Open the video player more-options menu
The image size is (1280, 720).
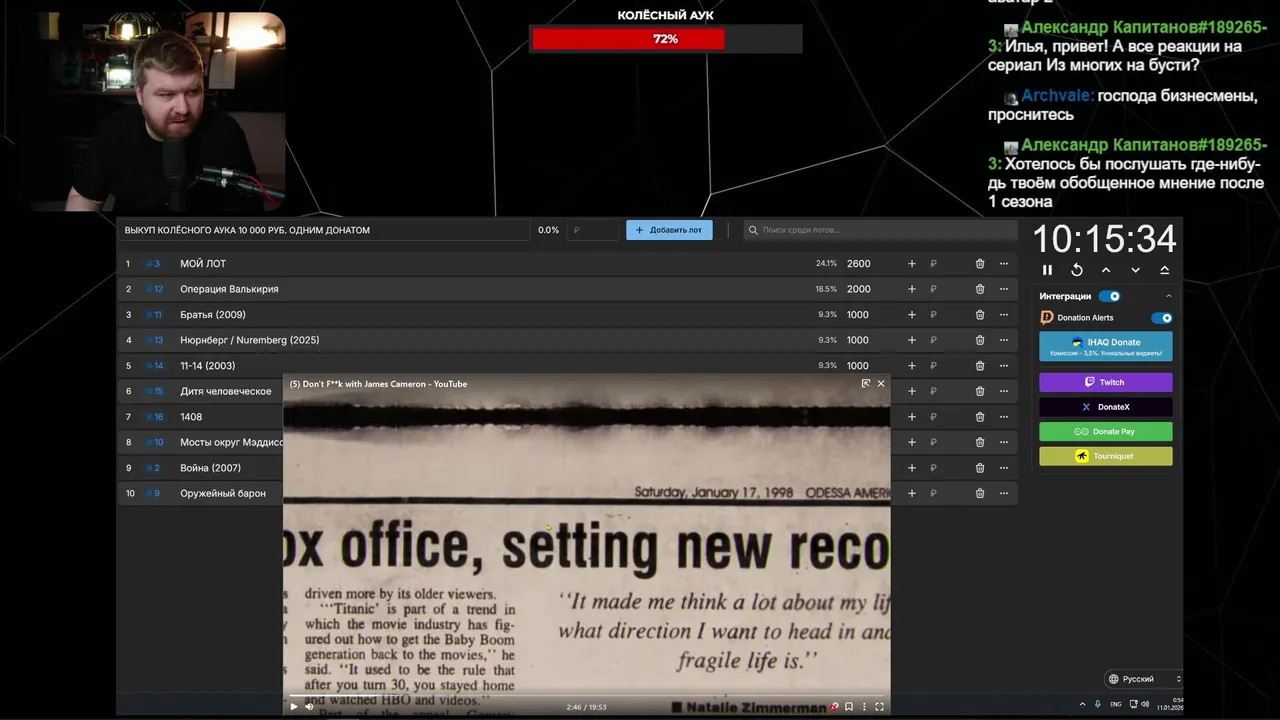pyautogui.click(x=864, y=706)
